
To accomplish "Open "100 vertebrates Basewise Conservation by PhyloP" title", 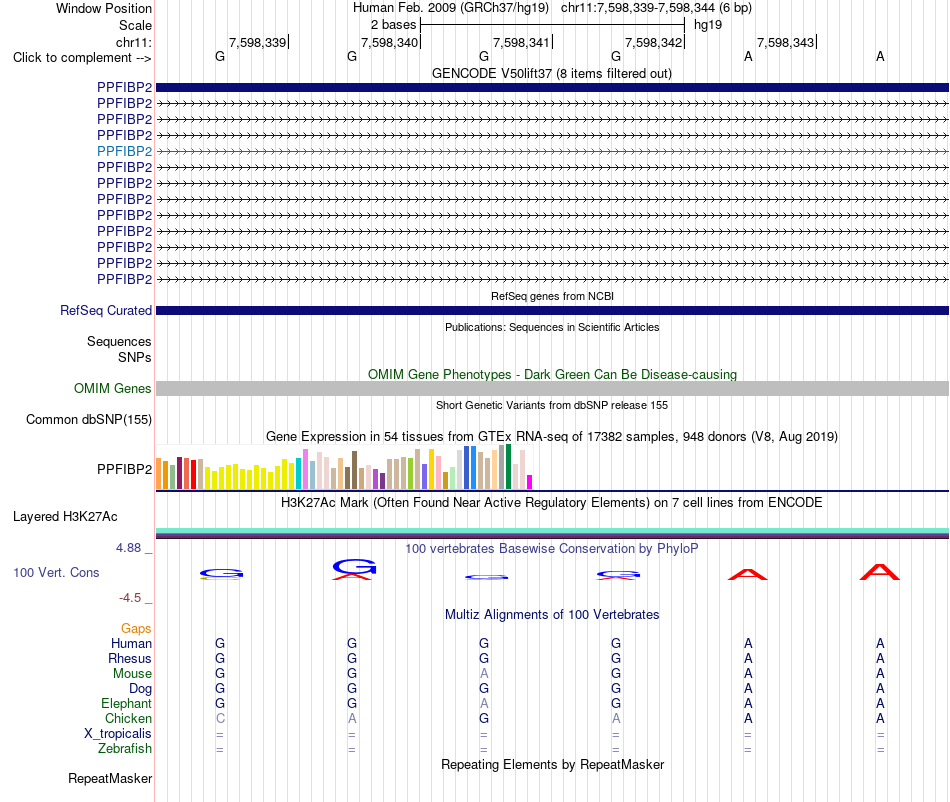I will click(x=552, y=549).
